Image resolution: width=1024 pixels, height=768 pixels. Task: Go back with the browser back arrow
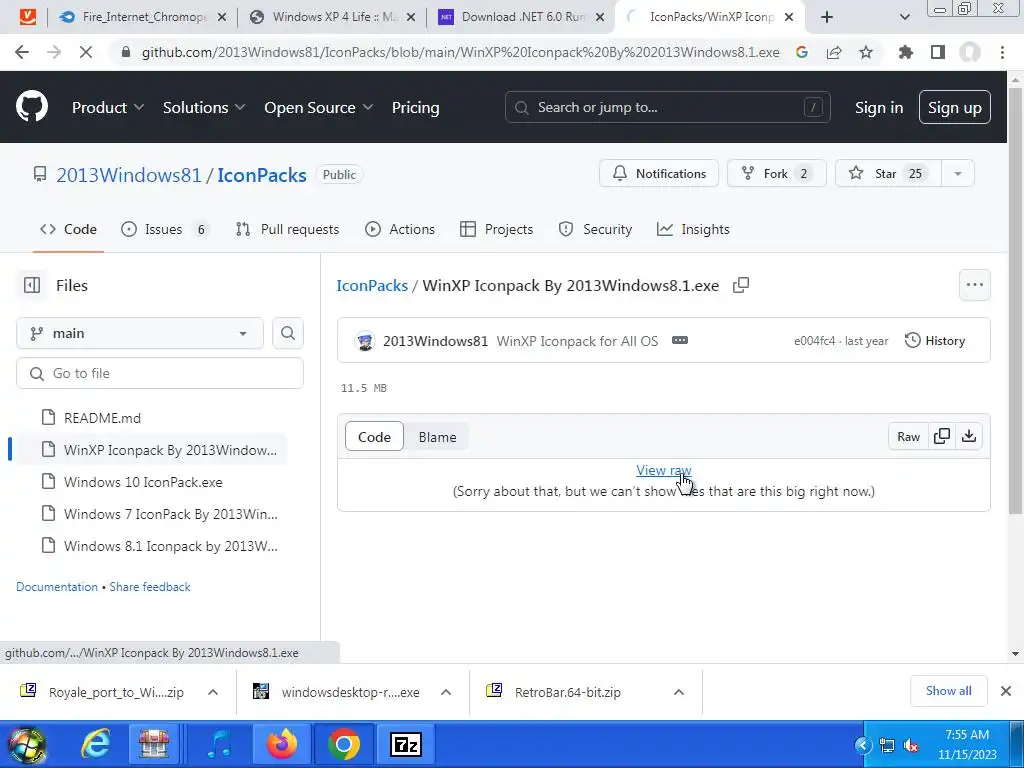point(22,52)
